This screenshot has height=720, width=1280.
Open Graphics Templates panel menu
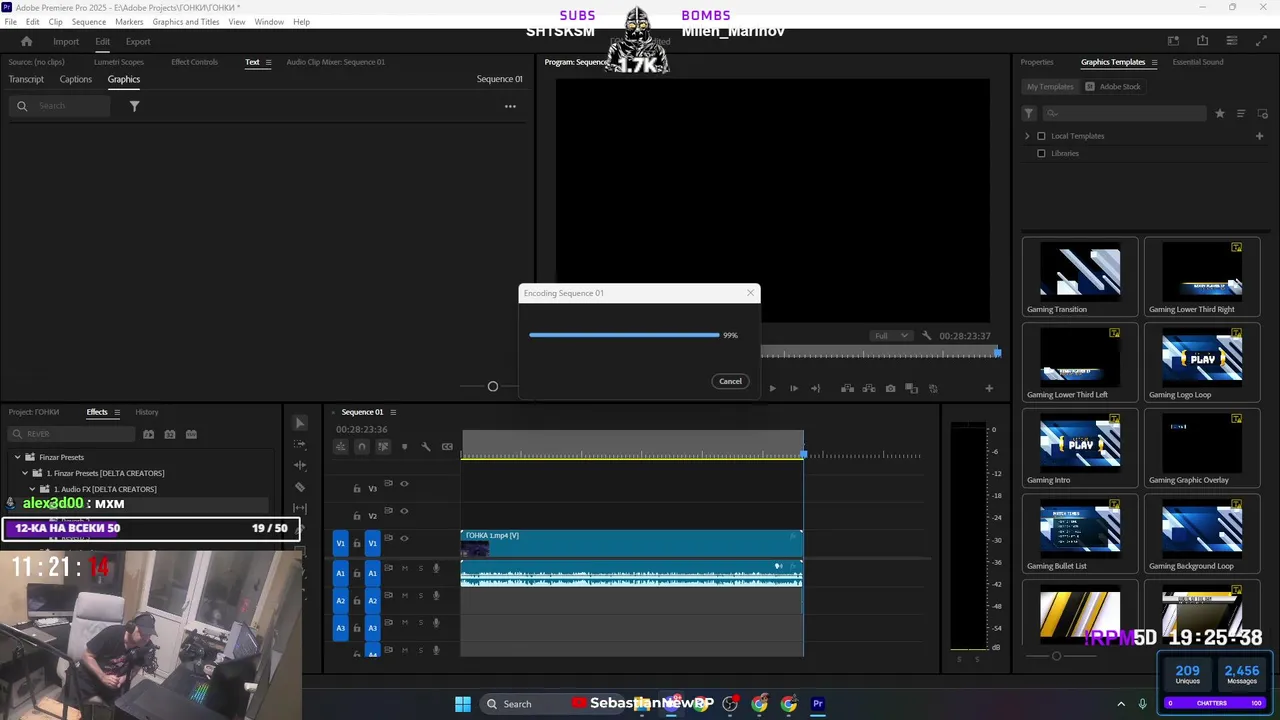point(1154,62)
